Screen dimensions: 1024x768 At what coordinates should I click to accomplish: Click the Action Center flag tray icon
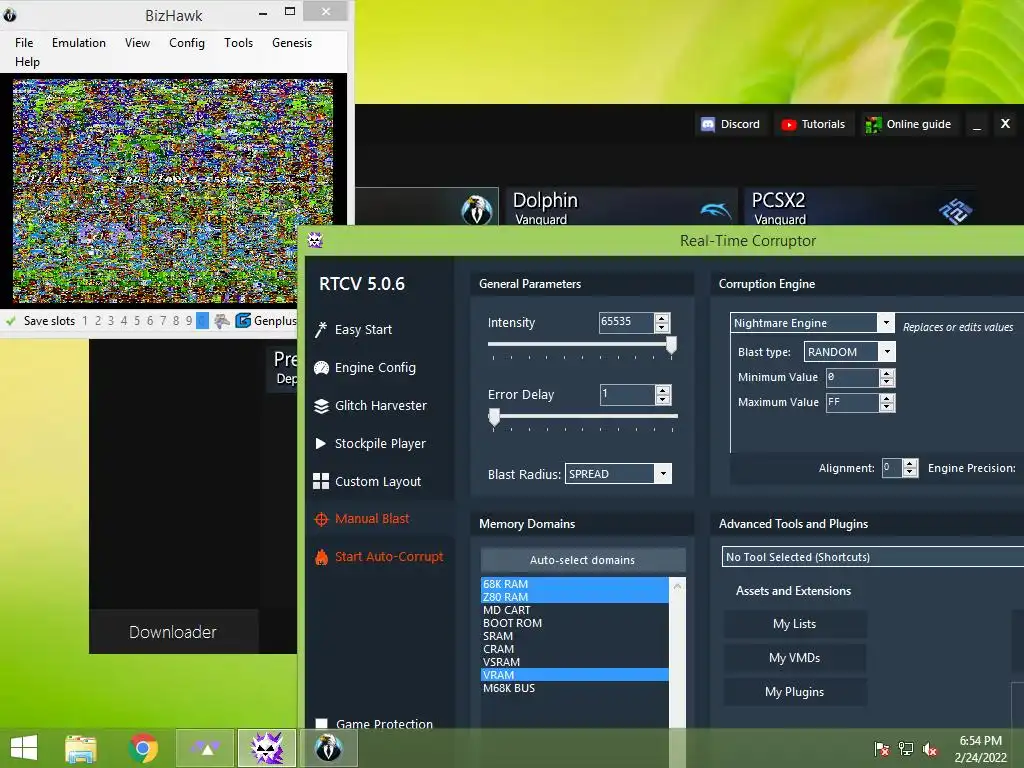pyautogui.click(x=882, y=749)
